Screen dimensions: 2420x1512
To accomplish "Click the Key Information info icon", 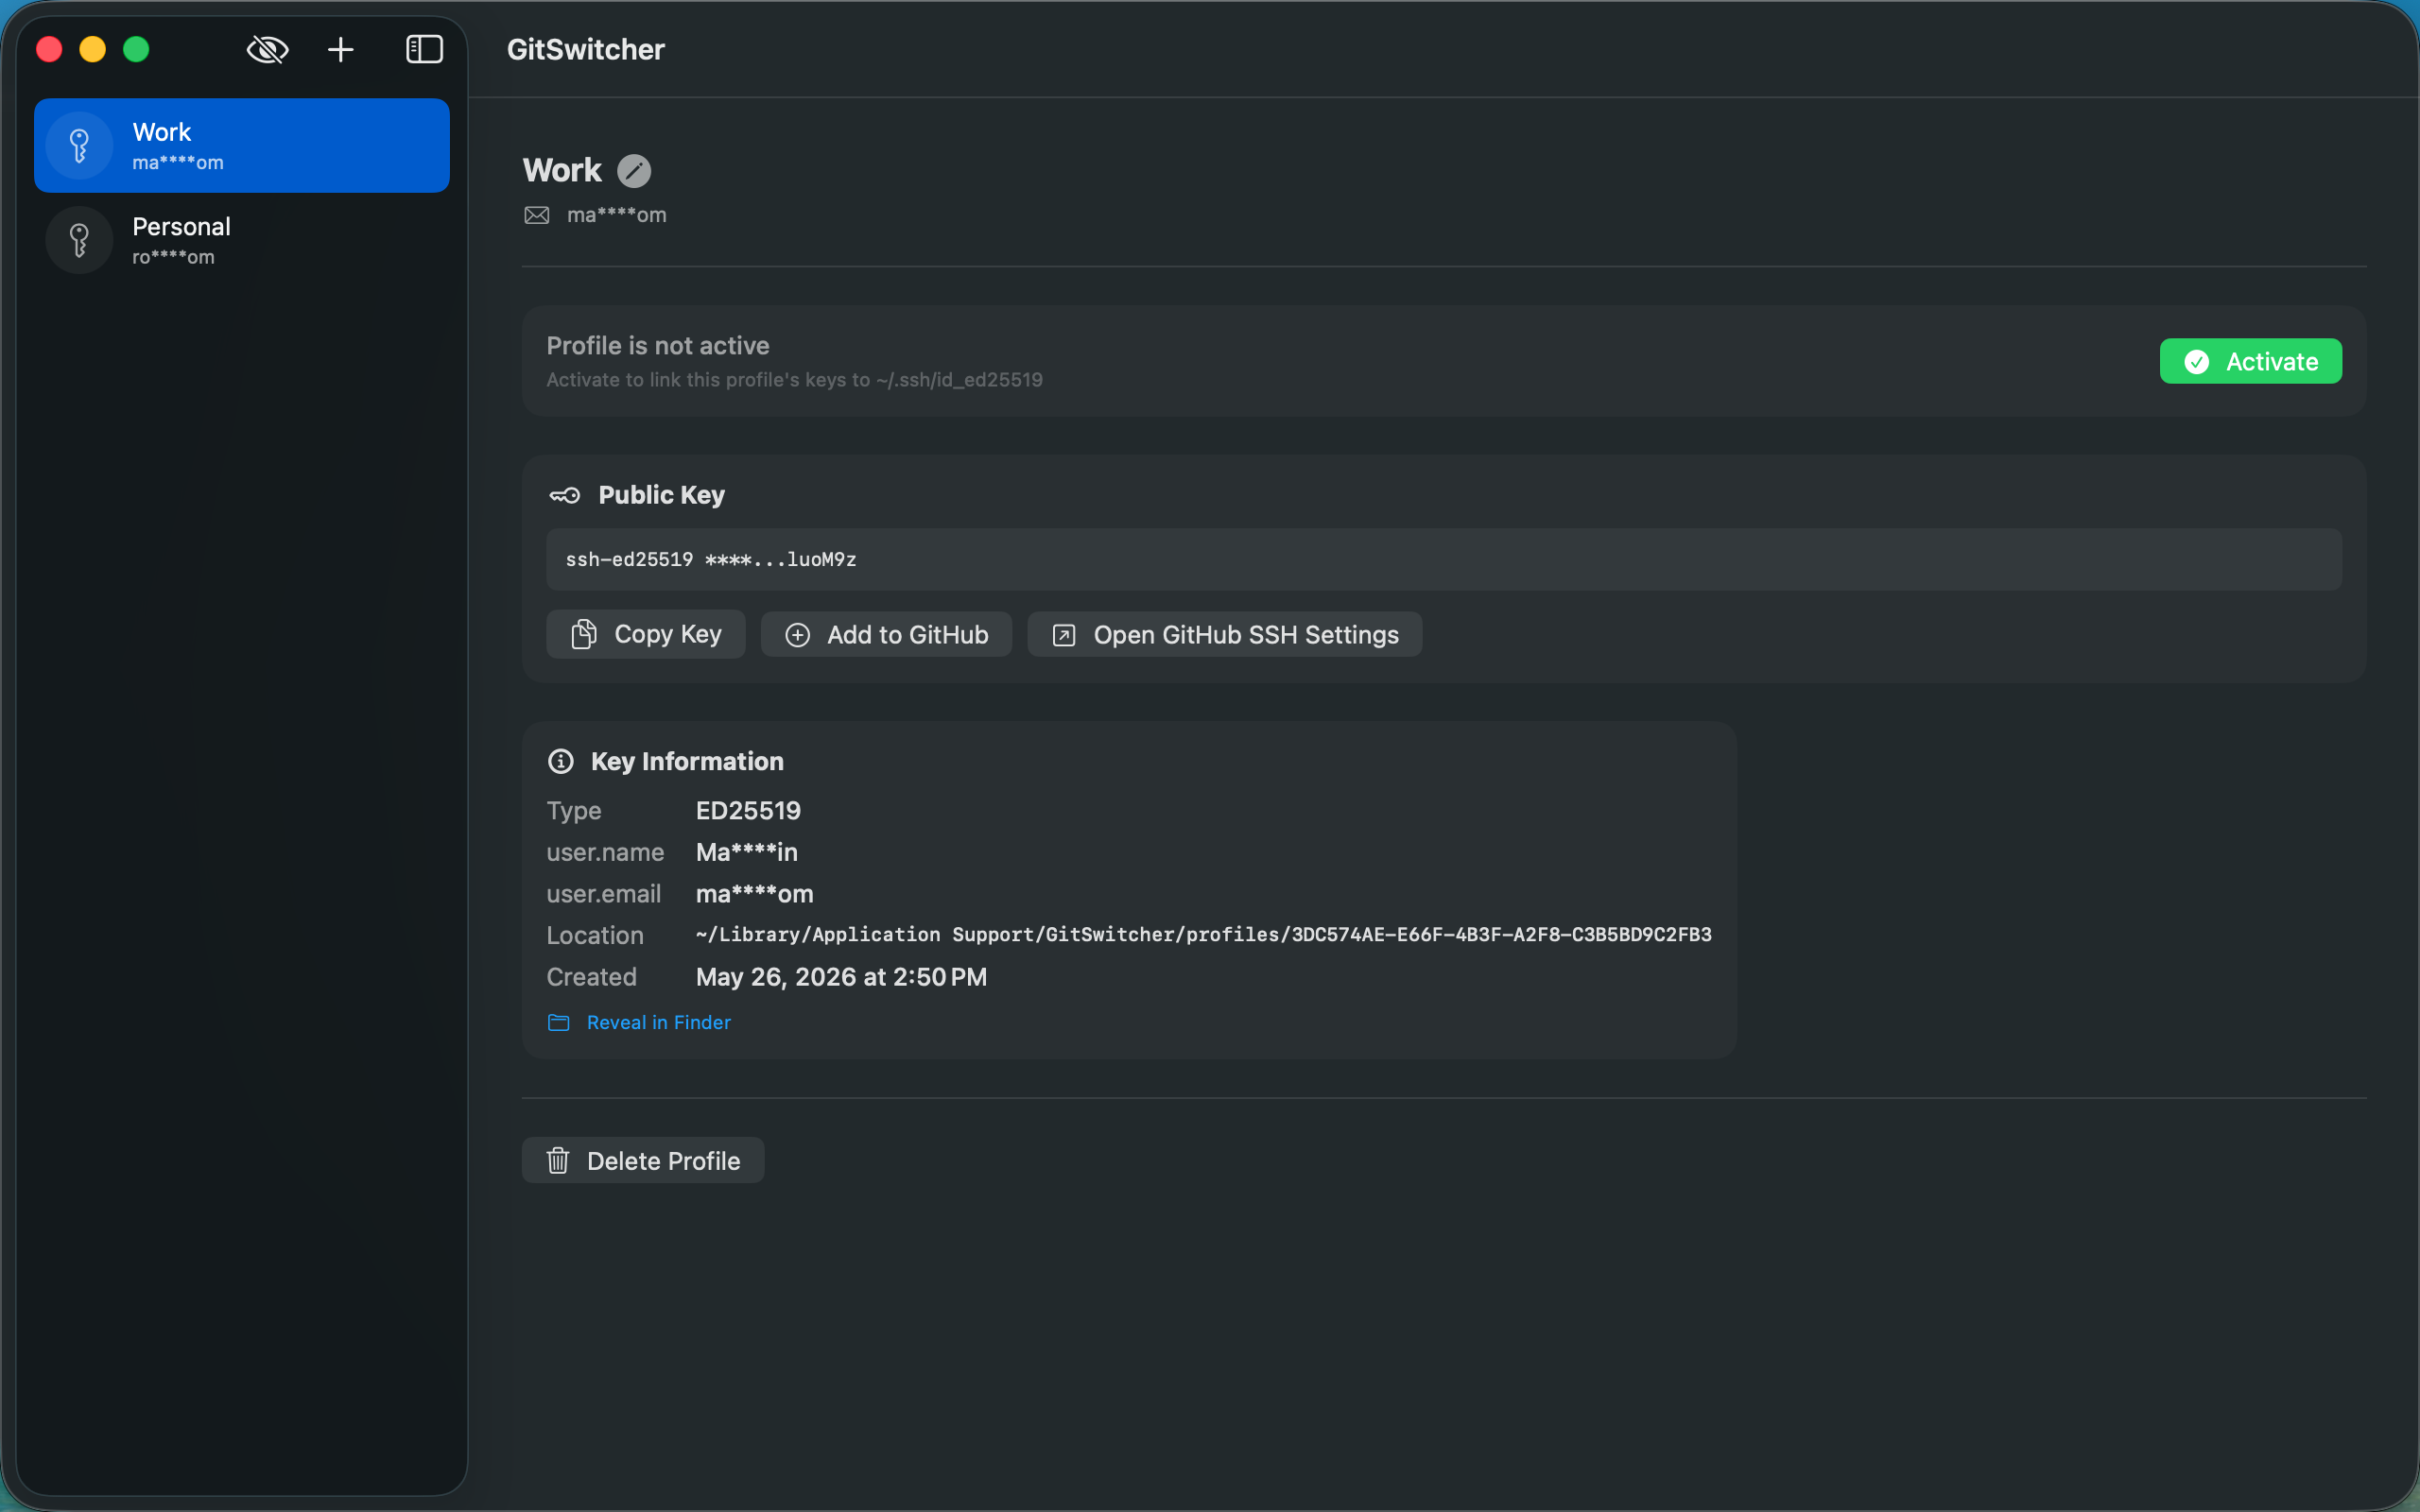I will point(561,761).
